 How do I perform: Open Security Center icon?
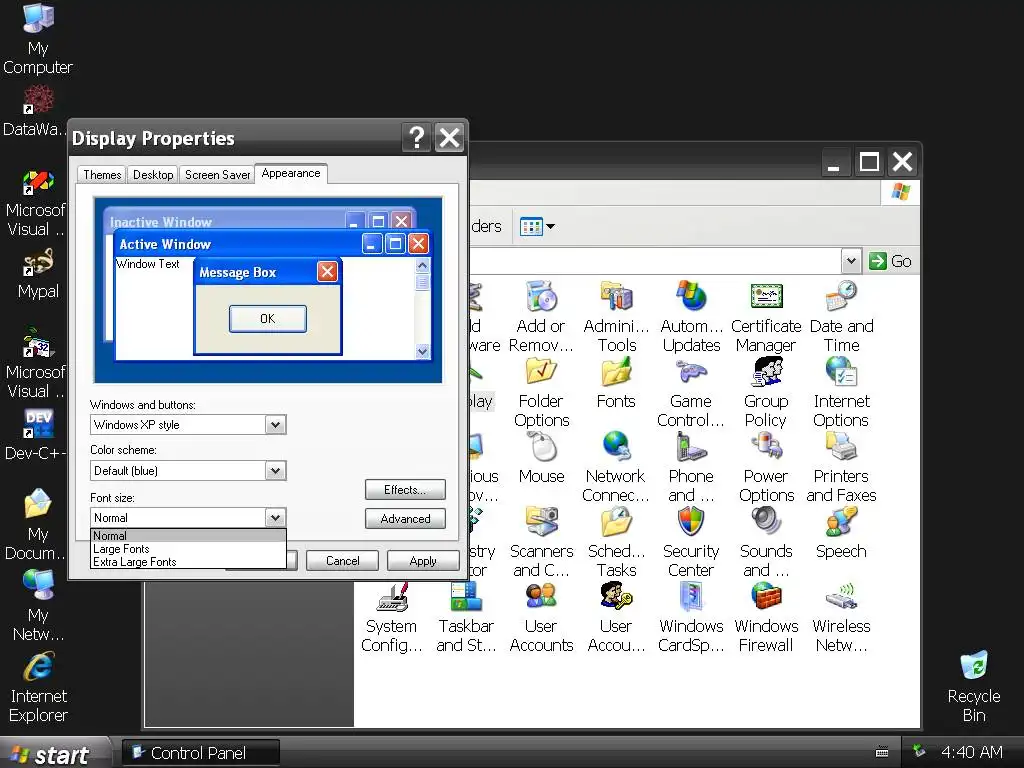(x=691, y=543)
